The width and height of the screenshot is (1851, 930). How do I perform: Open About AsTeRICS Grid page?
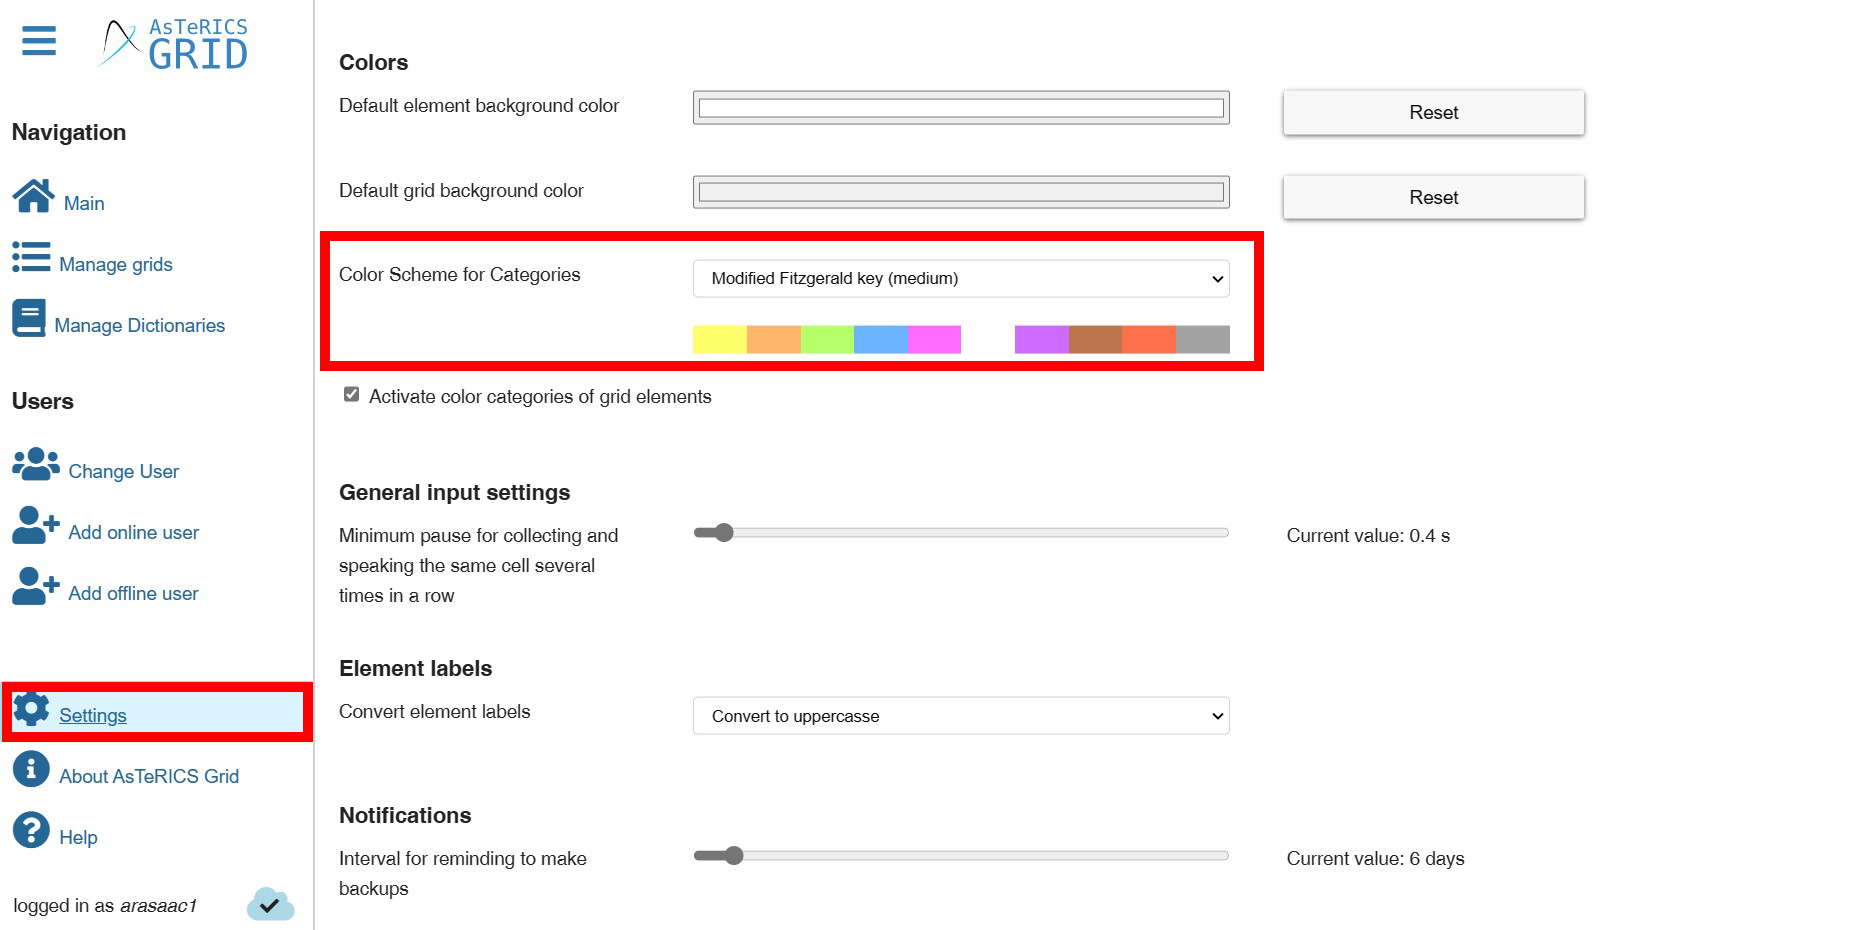(149, 777)
